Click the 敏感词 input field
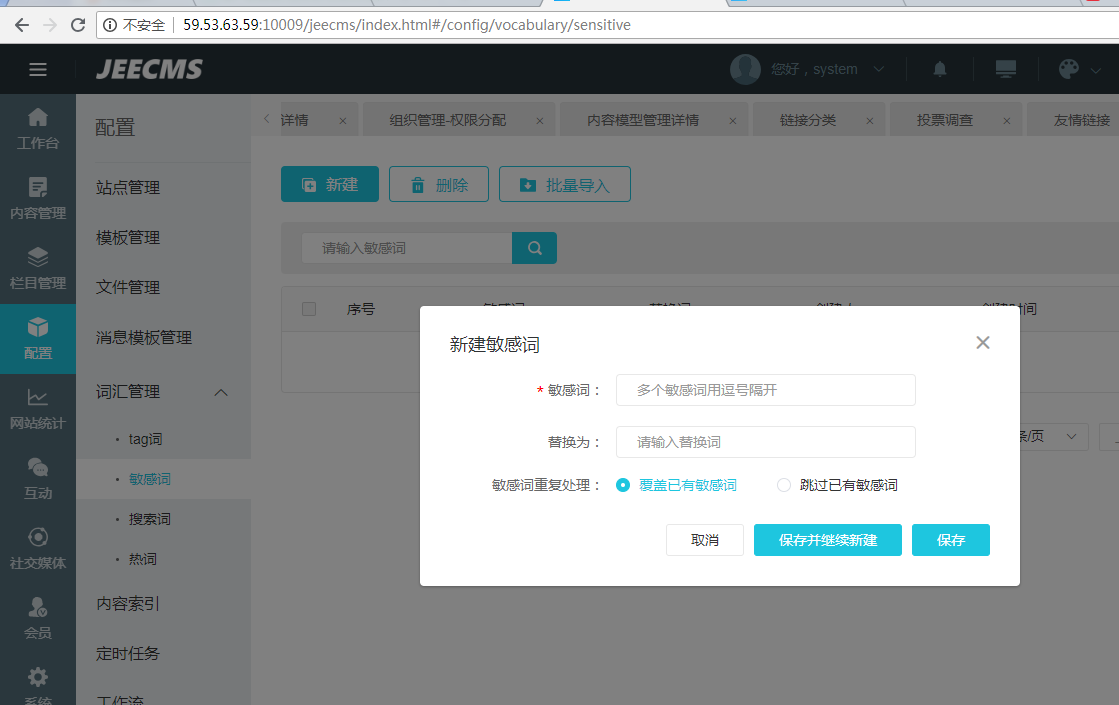This screenshot has width=1119, height=705. point(765,390)
